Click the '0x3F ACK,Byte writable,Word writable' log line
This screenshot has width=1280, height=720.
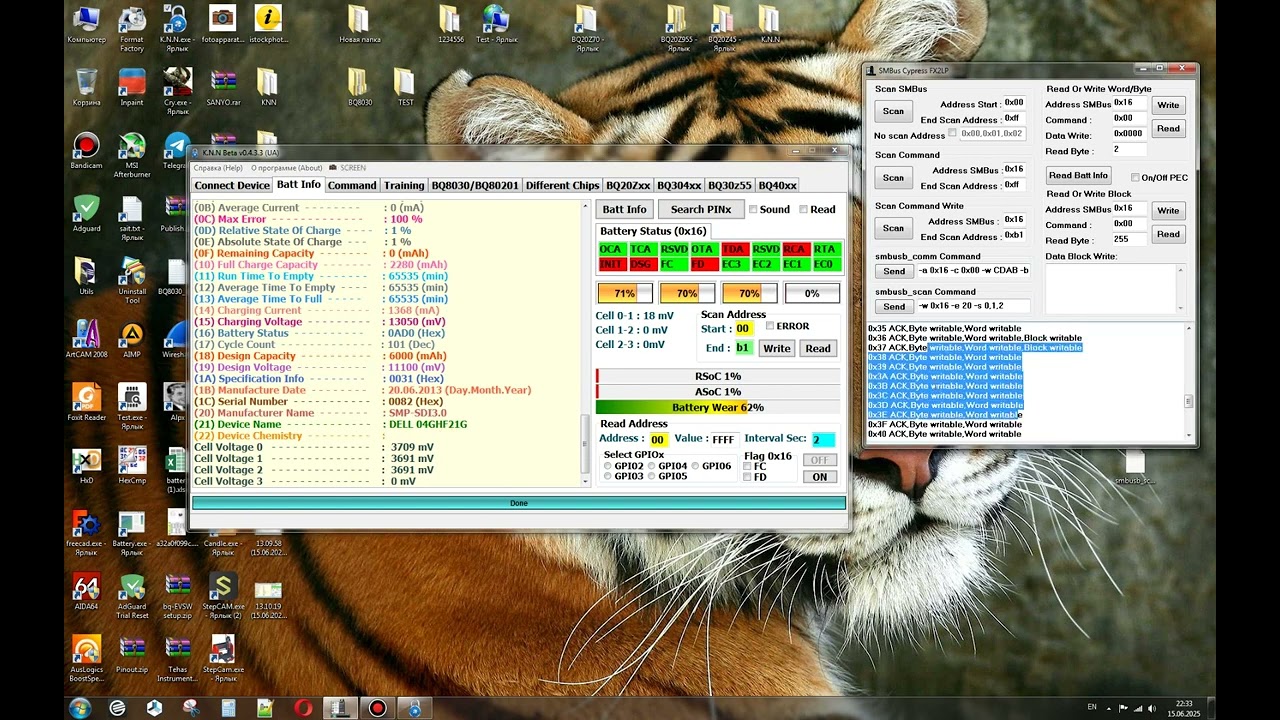coord(945,424)
